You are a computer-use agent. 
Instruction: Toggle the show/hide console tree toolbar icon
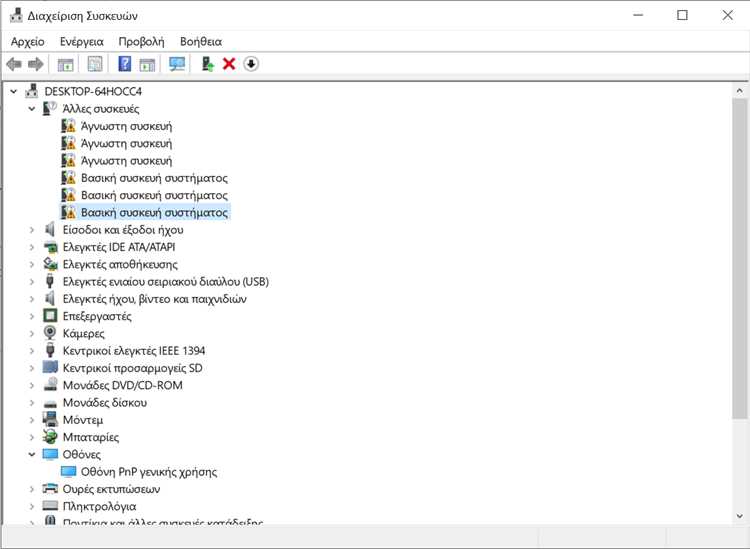(x=65, y=64)
